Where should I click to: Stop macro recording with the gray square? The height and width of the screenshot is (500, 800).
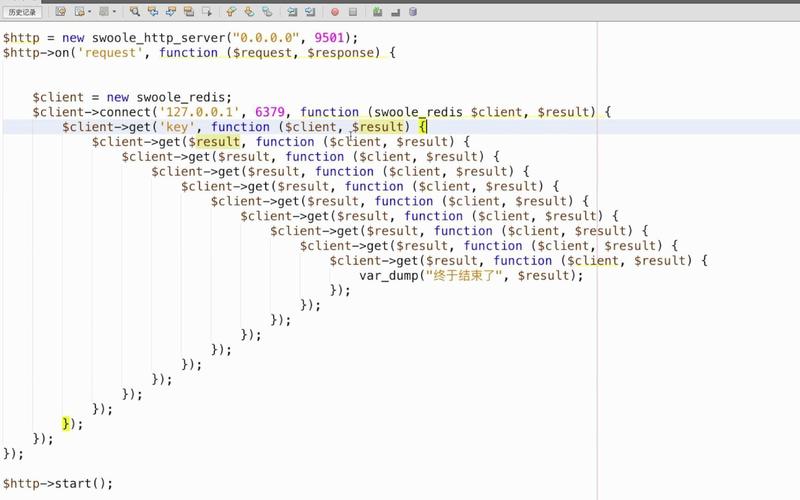352,12
